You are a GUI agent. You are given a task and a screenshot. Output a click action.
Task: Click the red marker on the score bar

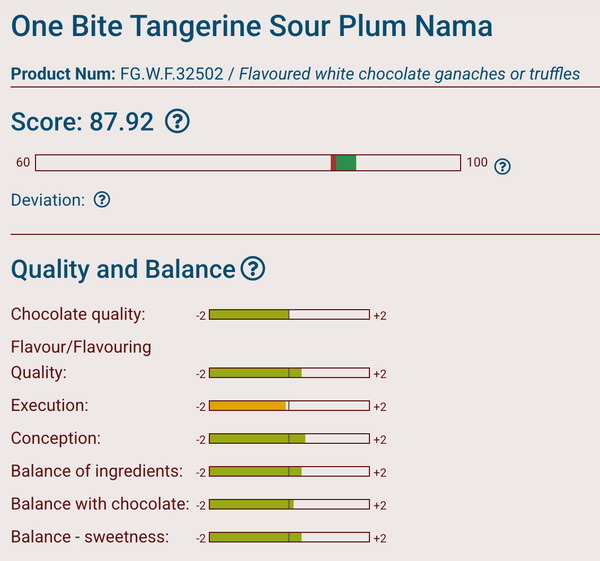point(333,163)
